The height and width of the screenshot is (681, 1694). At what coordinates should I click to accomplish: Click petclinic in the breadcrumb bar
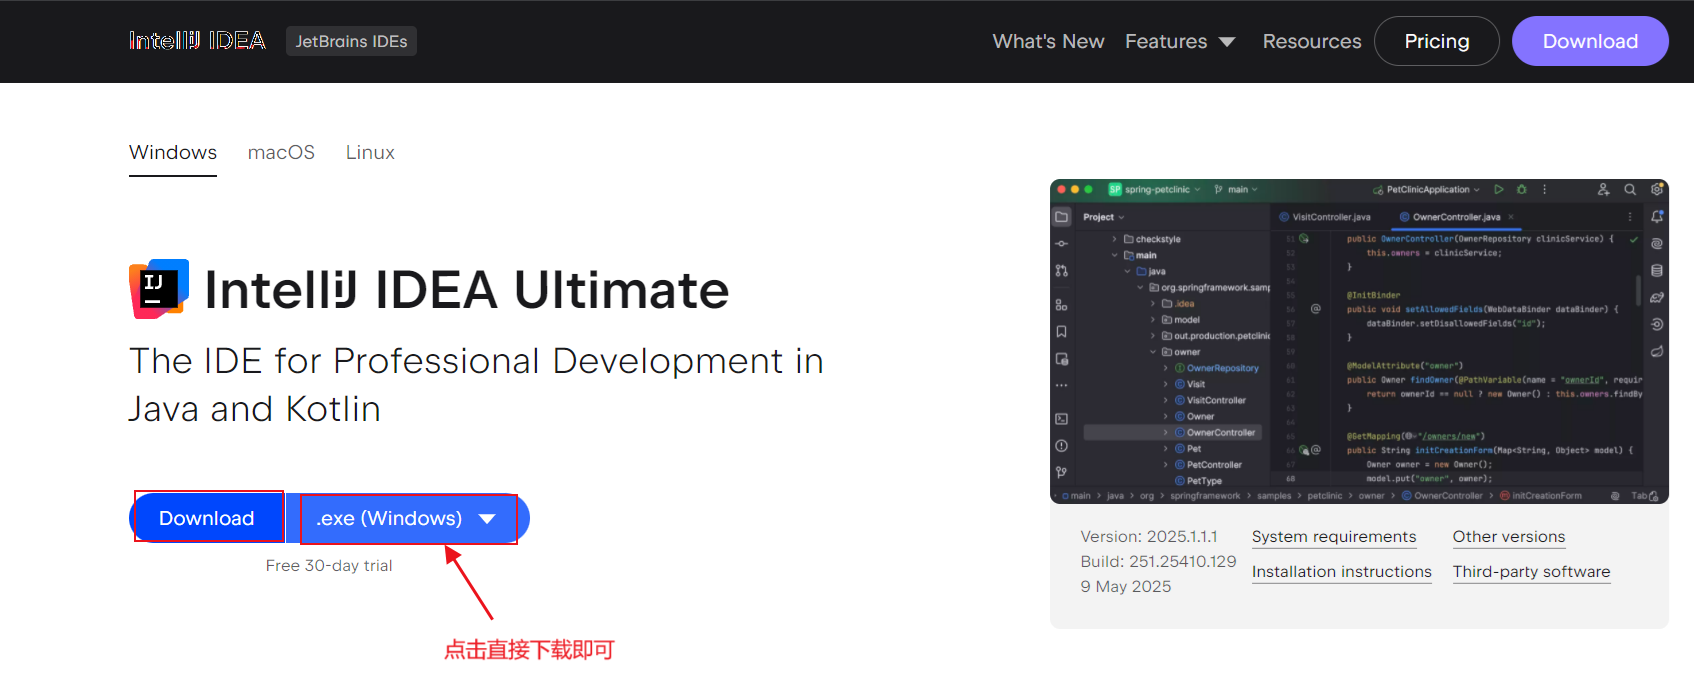(x=1325, y=496)
